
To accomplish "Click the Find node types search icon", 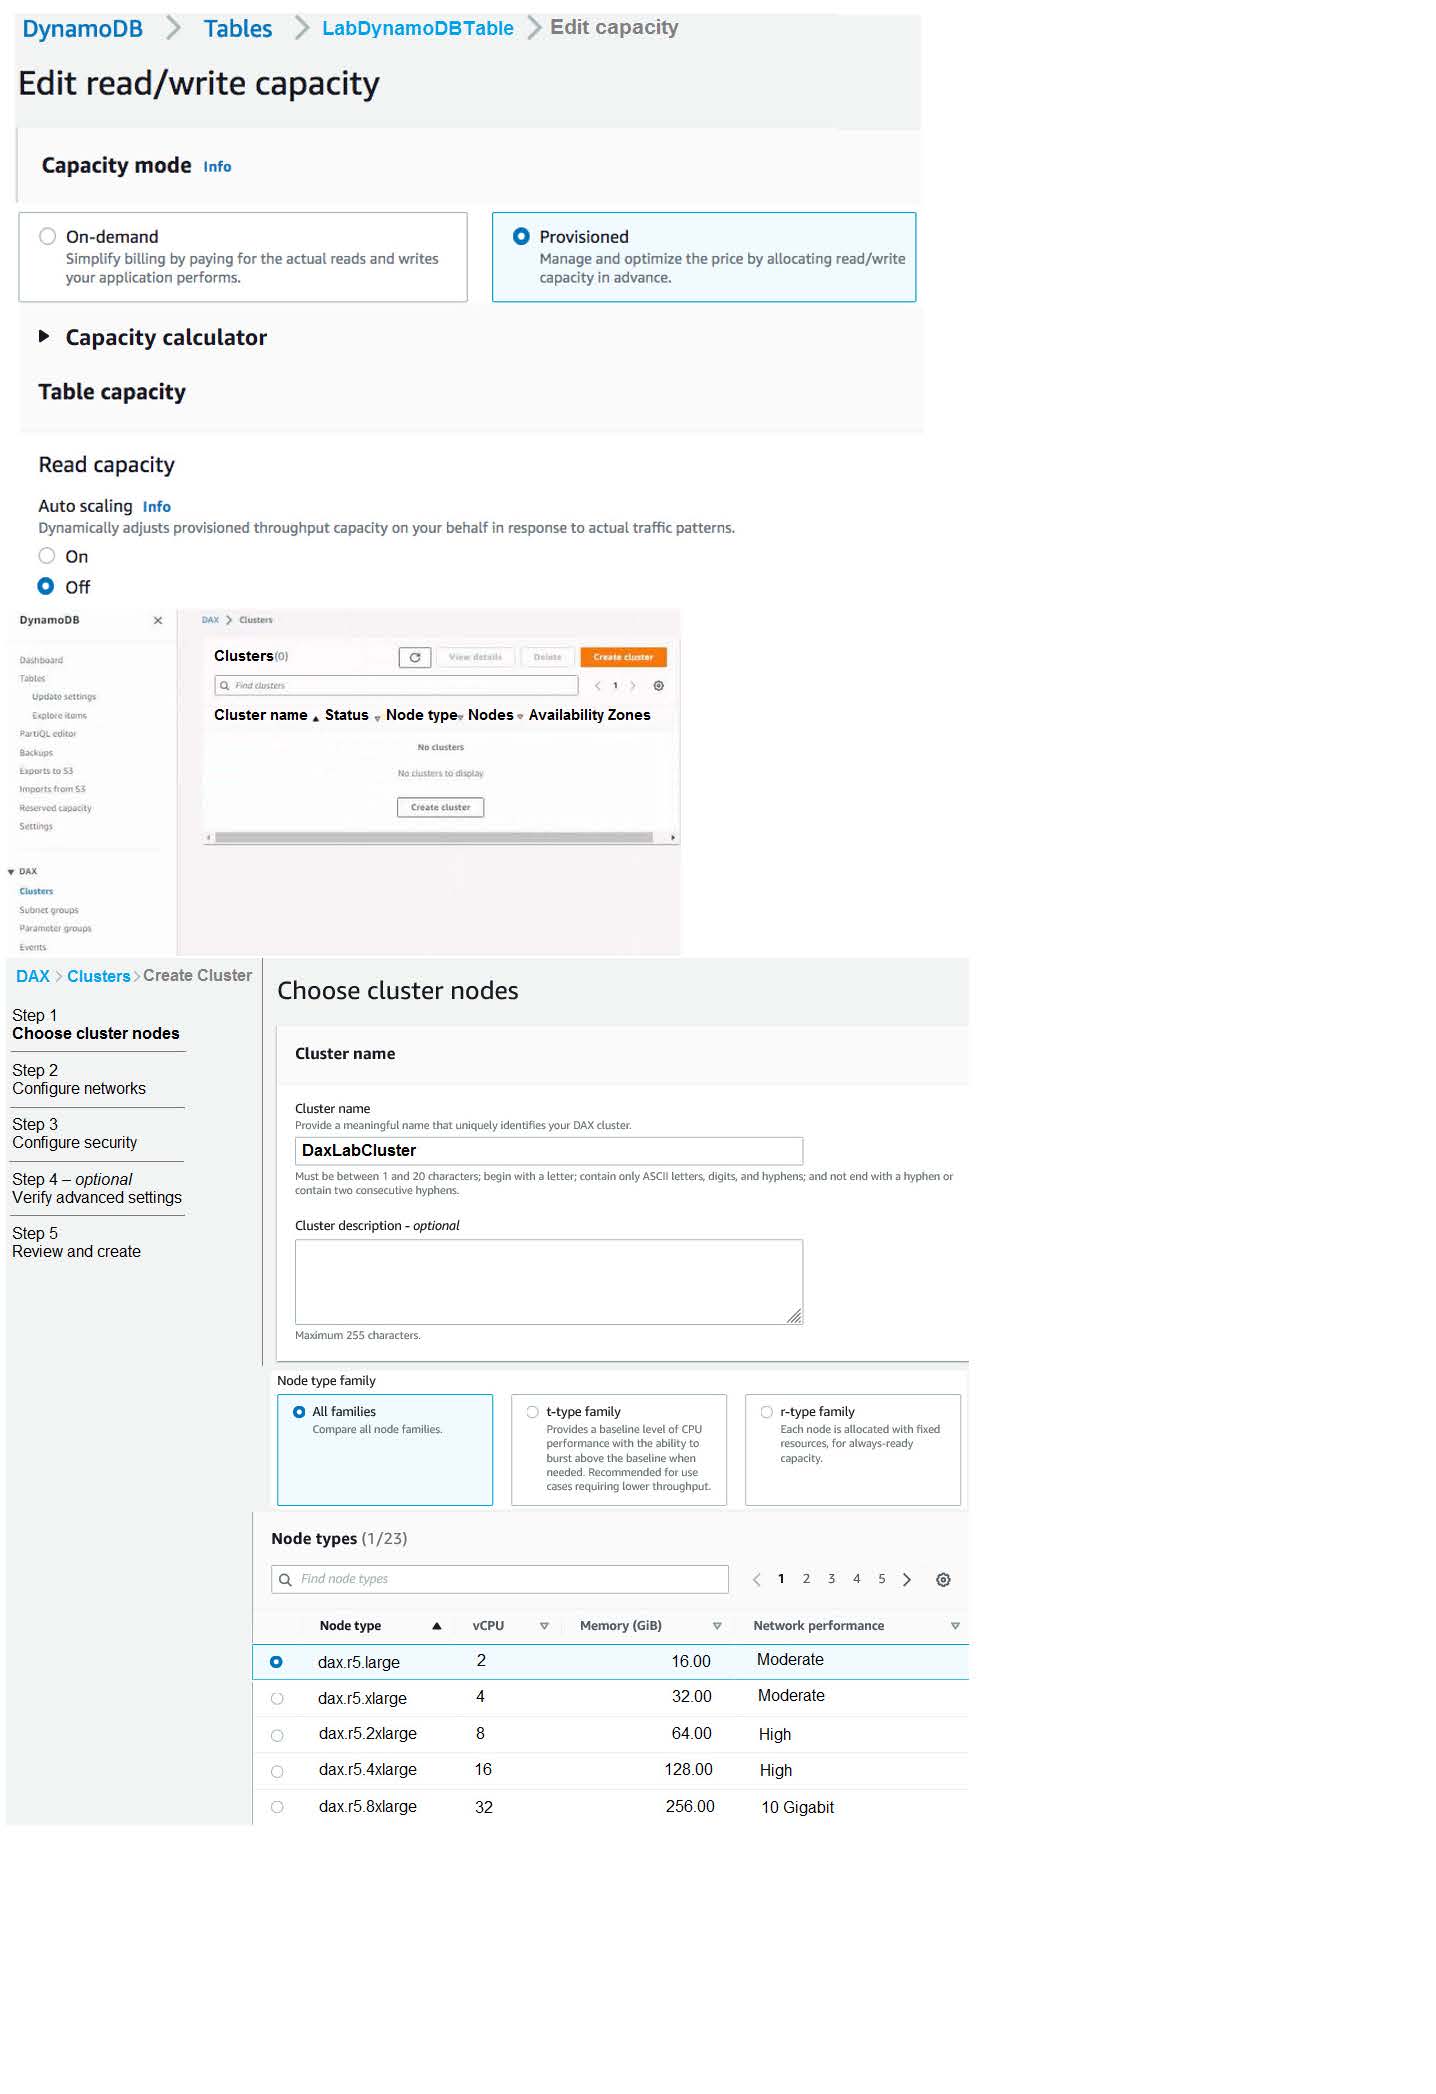I will click(x=286, y=1580).
